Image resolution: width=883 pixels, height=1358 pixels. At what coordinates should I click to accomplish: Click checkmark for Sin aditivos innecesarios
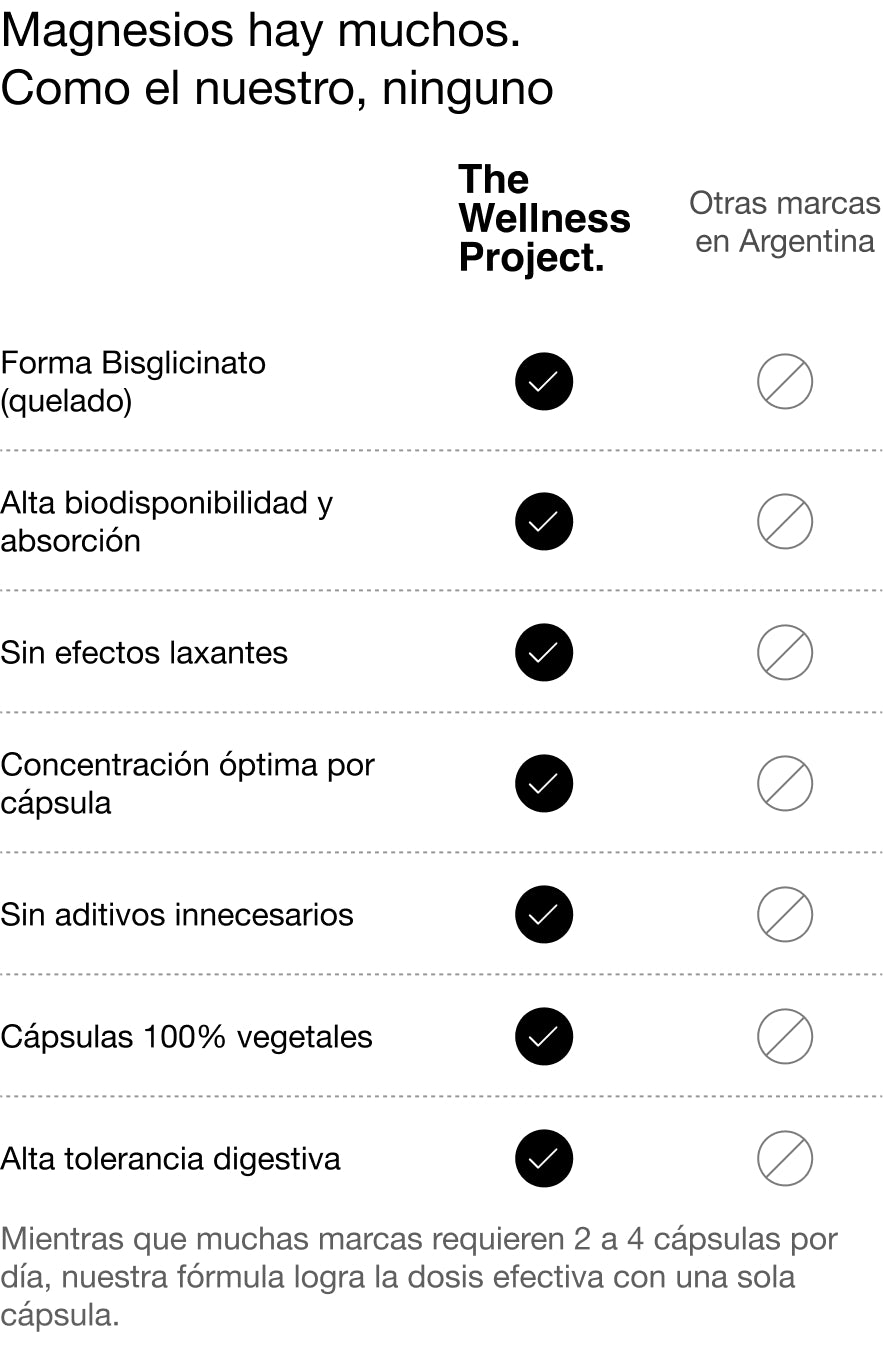click(x=544, y=914)
